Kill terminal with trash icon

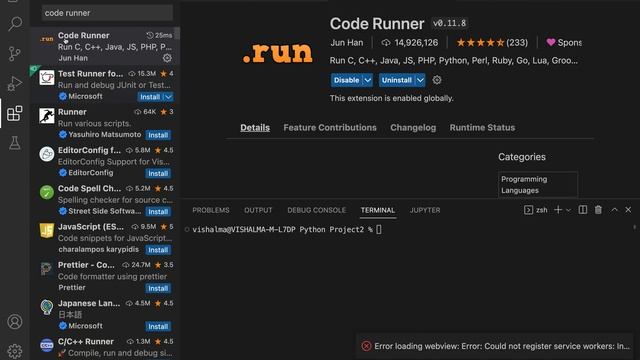[598, 210]
